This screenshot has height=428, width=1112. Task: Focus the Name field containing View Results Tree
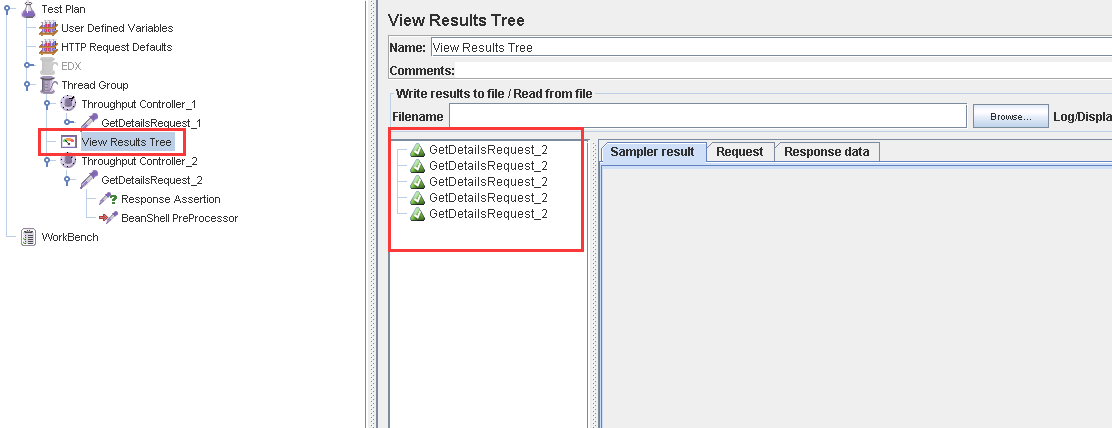click(x=771, y=48)
